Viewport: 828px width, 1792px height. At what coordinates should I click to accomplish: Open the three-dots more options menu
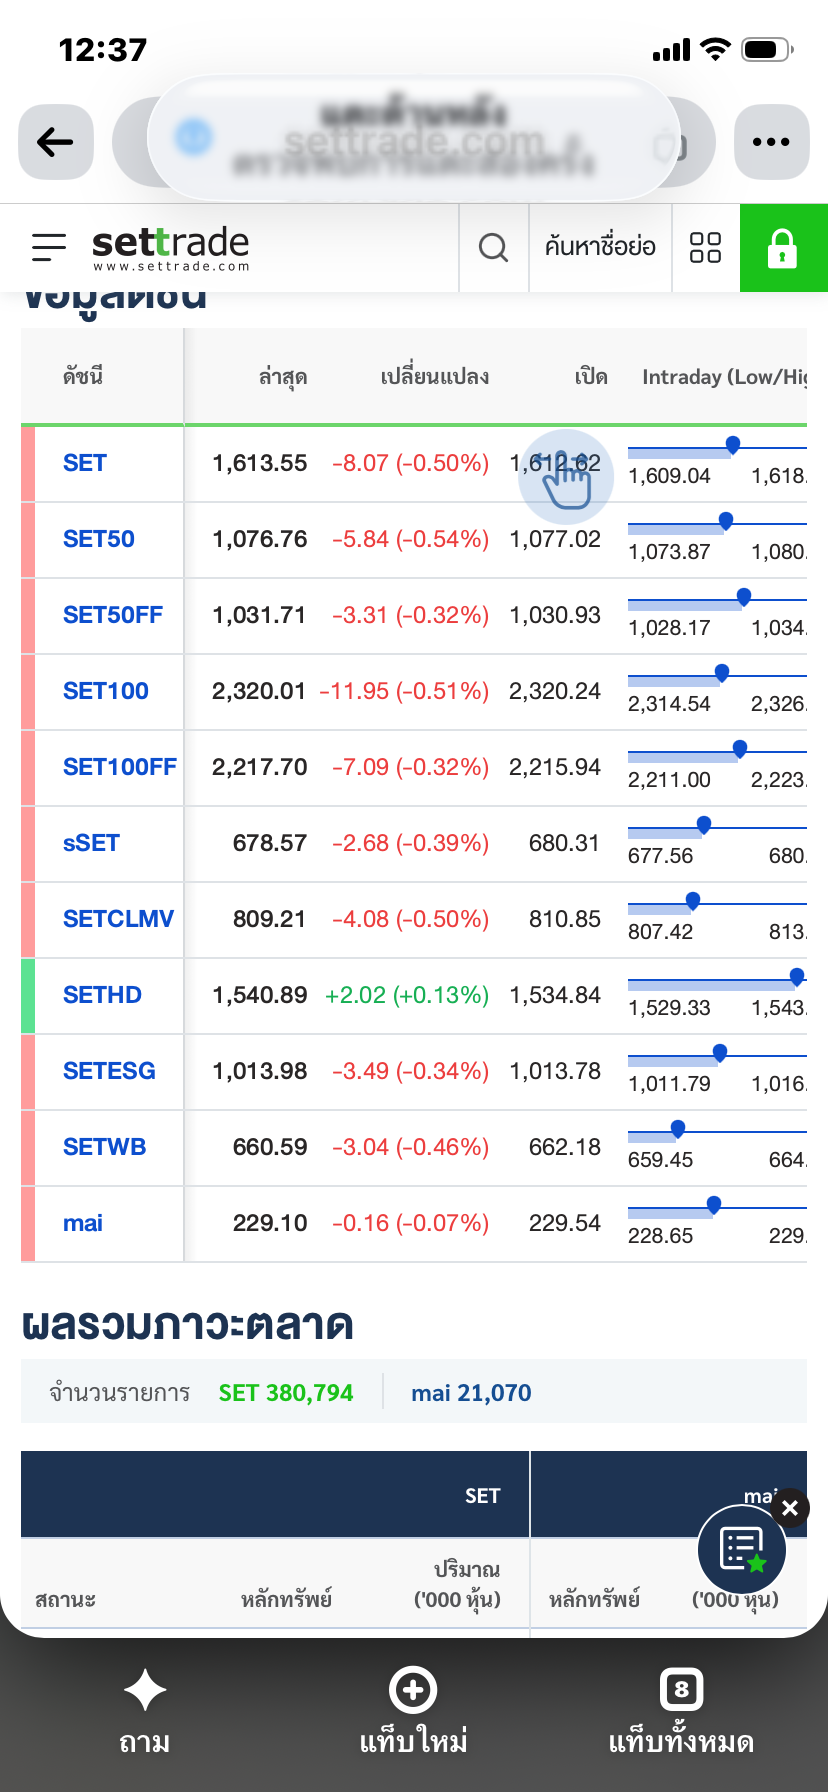(771, 142)
